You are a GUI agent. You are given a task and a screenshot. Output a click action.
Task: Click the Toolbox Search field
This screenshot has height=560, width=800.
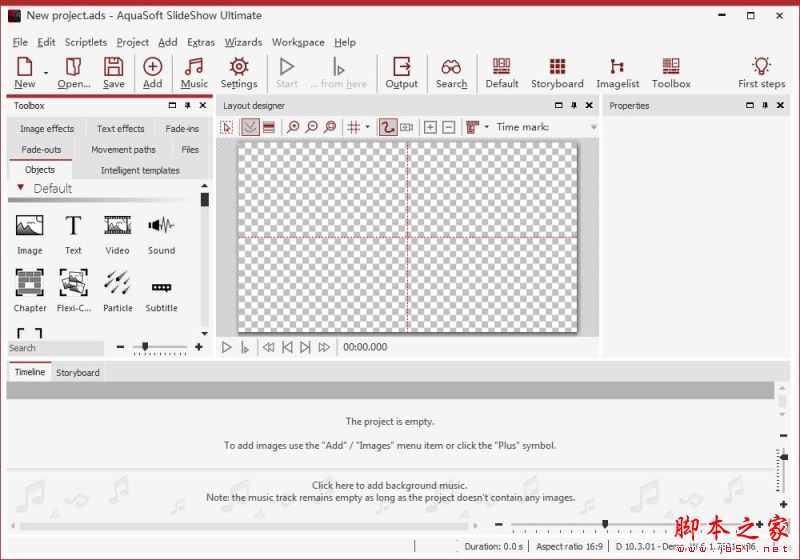(56, 348)
